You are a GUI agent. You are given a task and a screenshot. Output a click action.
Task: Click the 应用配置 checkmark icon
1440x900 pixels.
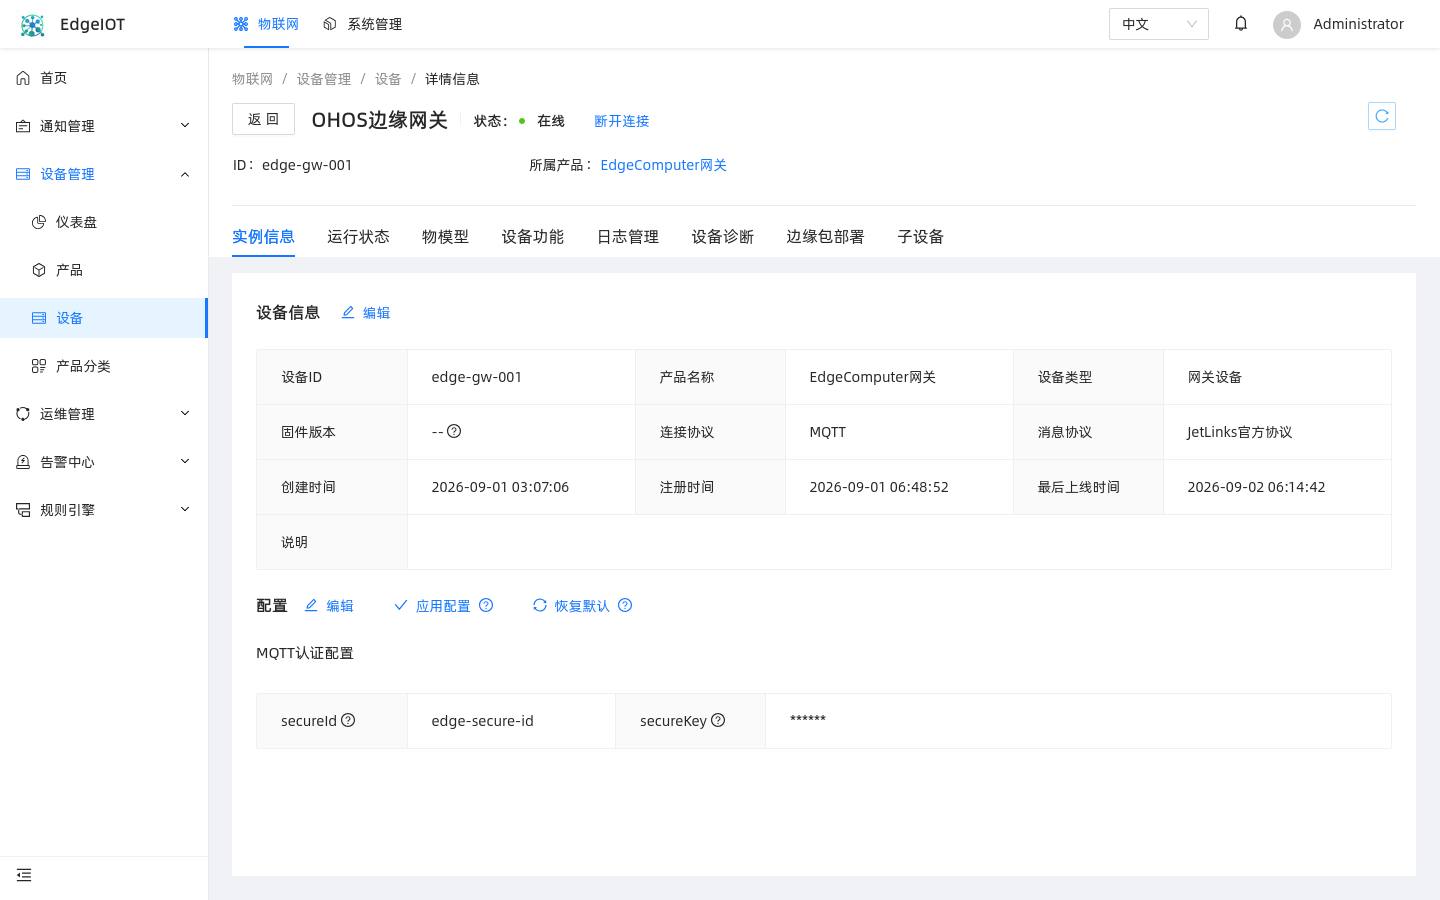[401, 605]
